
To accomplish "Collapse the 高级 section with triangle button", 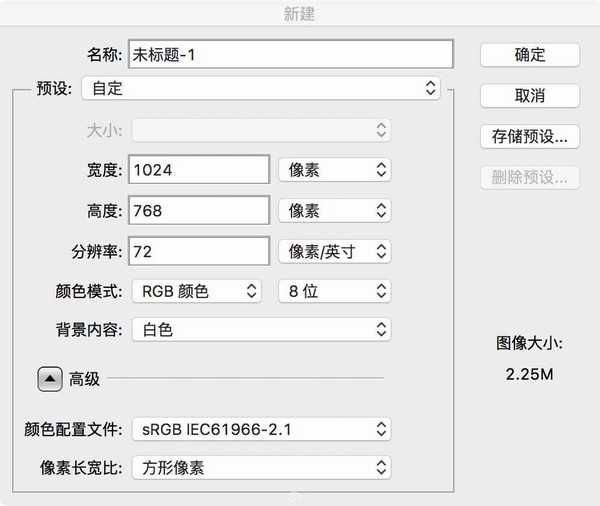I will click(x=49, y=379).
